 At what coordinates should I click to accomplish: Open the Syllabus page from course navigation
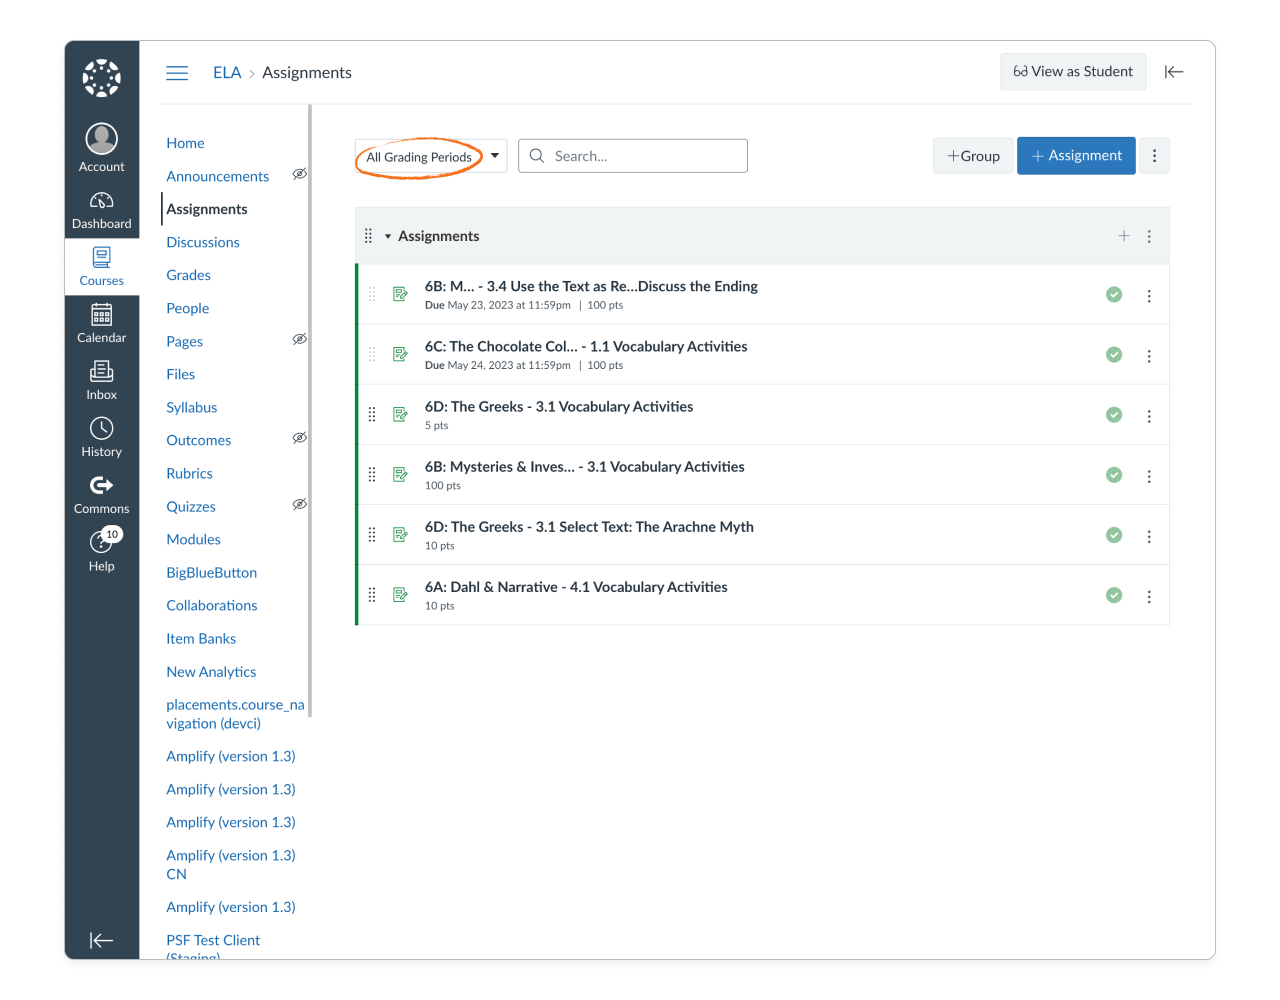(191, 407)
